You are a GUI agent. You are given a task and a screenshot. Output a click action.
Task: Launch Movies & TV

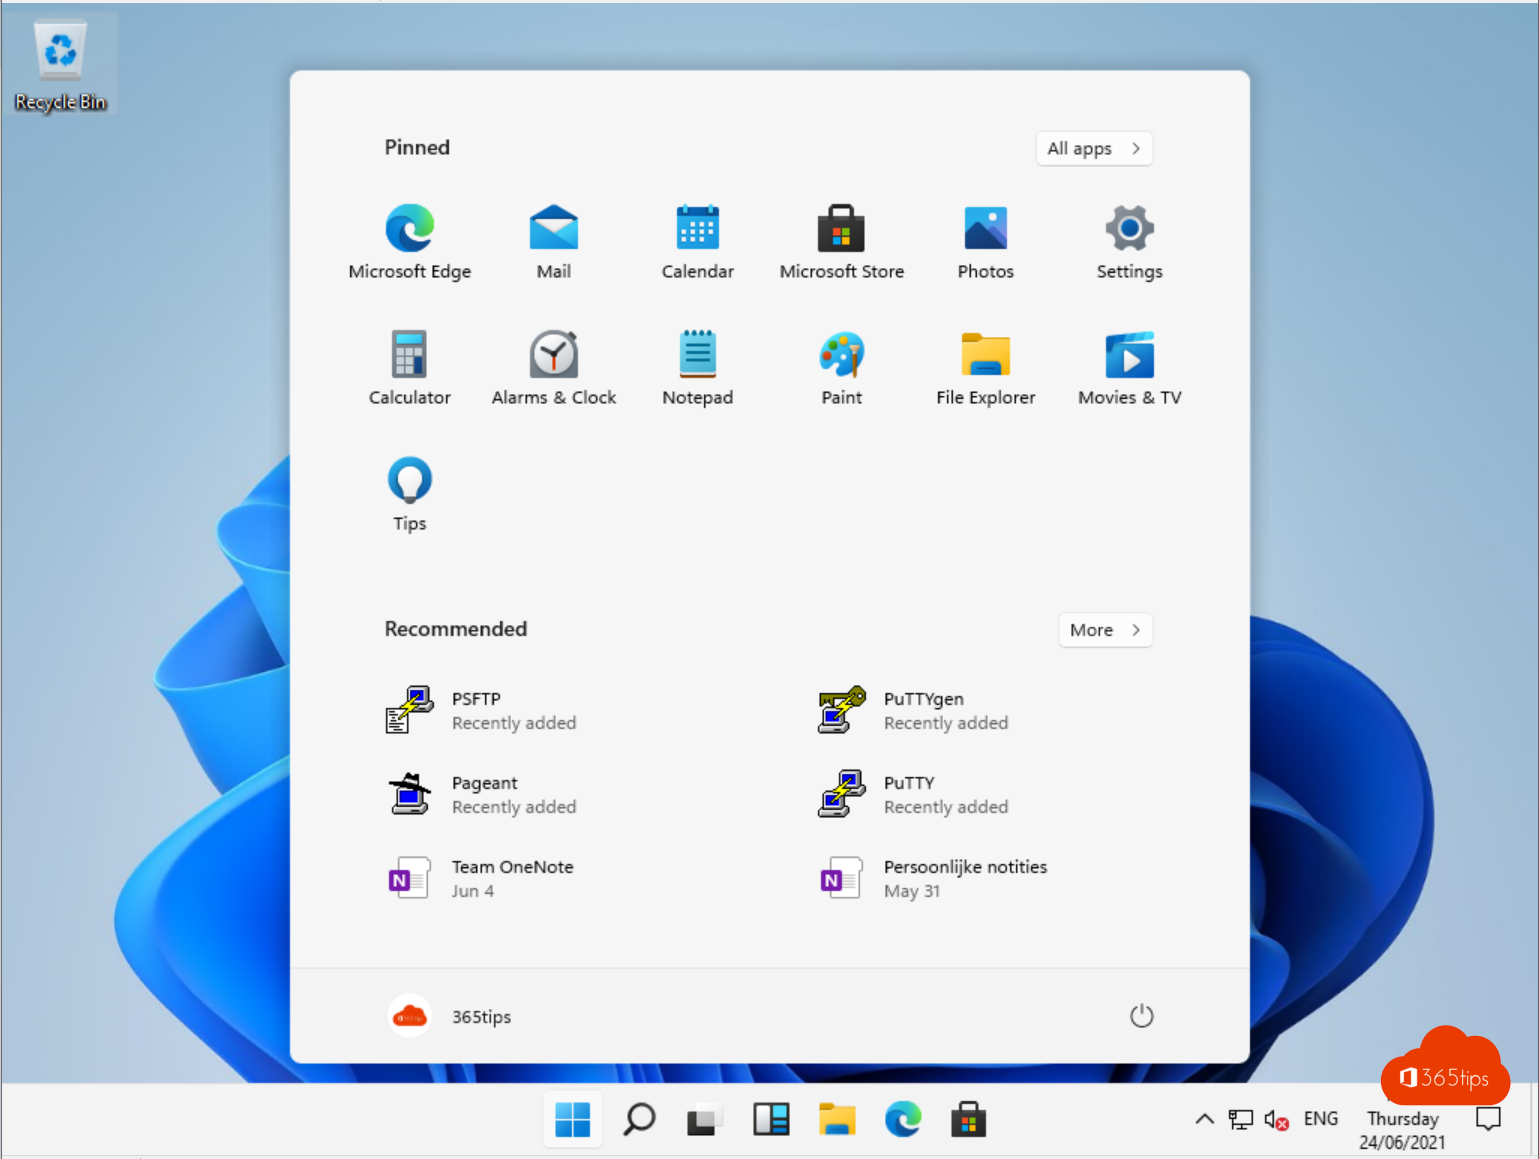[x=1129, y=366]
